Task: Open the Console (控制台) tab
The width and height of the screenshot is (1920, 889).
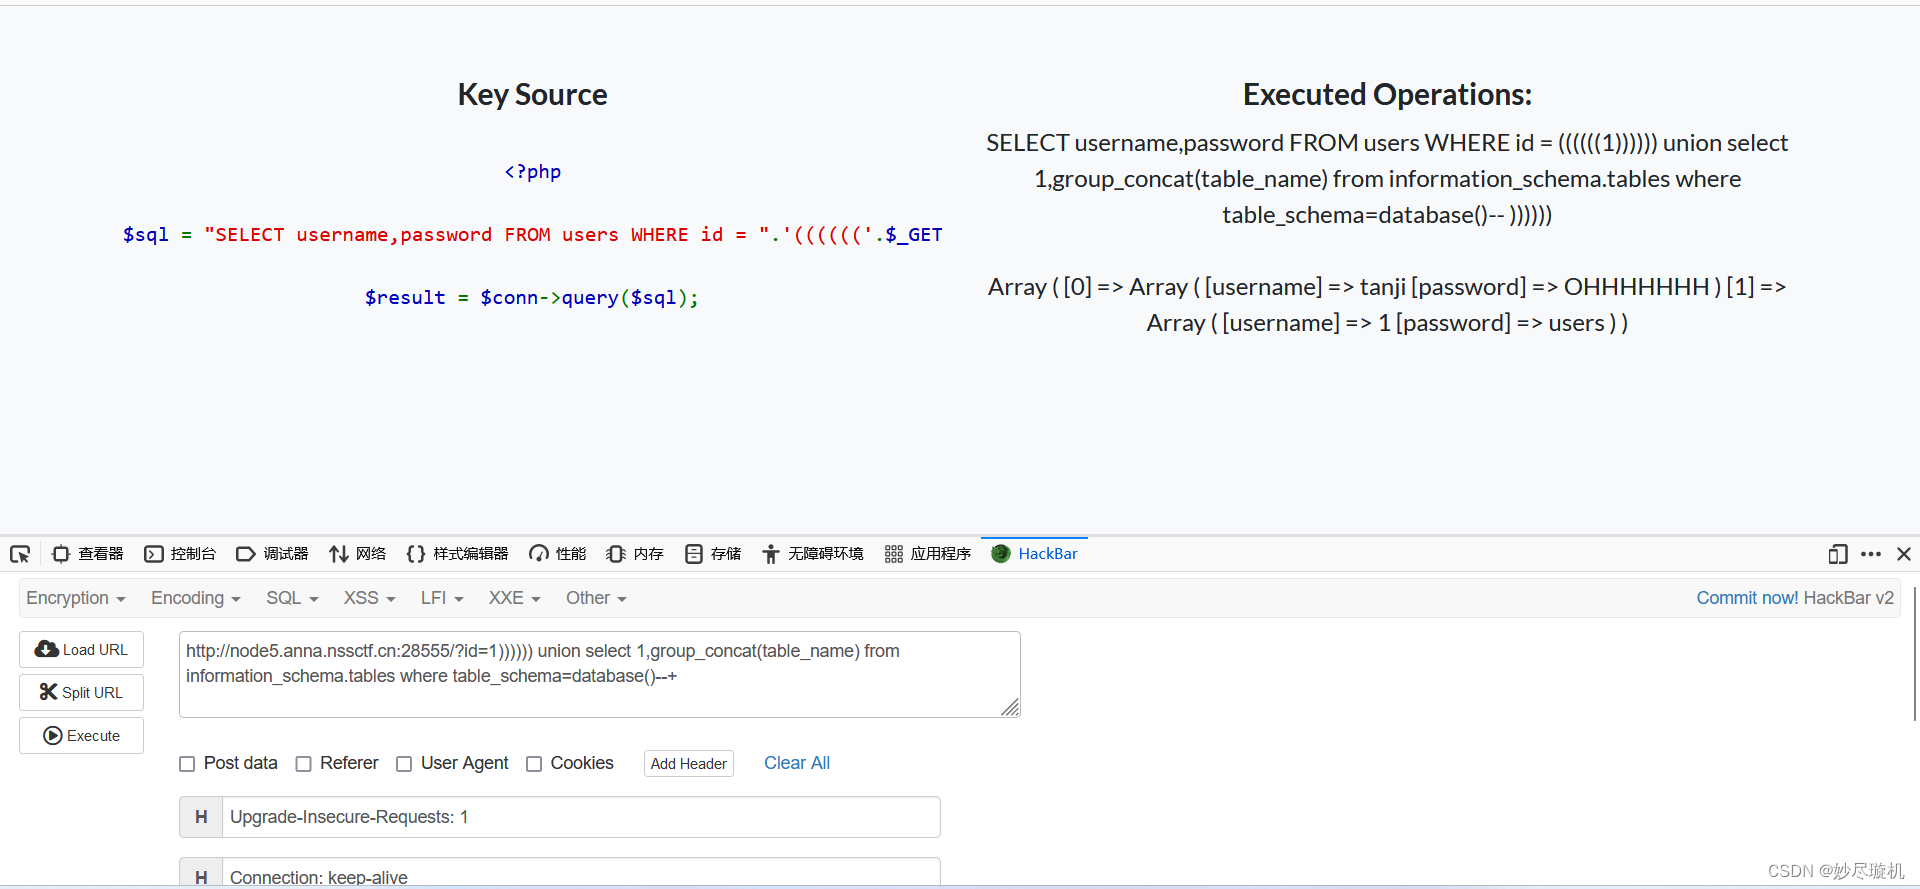Action: [x=180, y=554]
